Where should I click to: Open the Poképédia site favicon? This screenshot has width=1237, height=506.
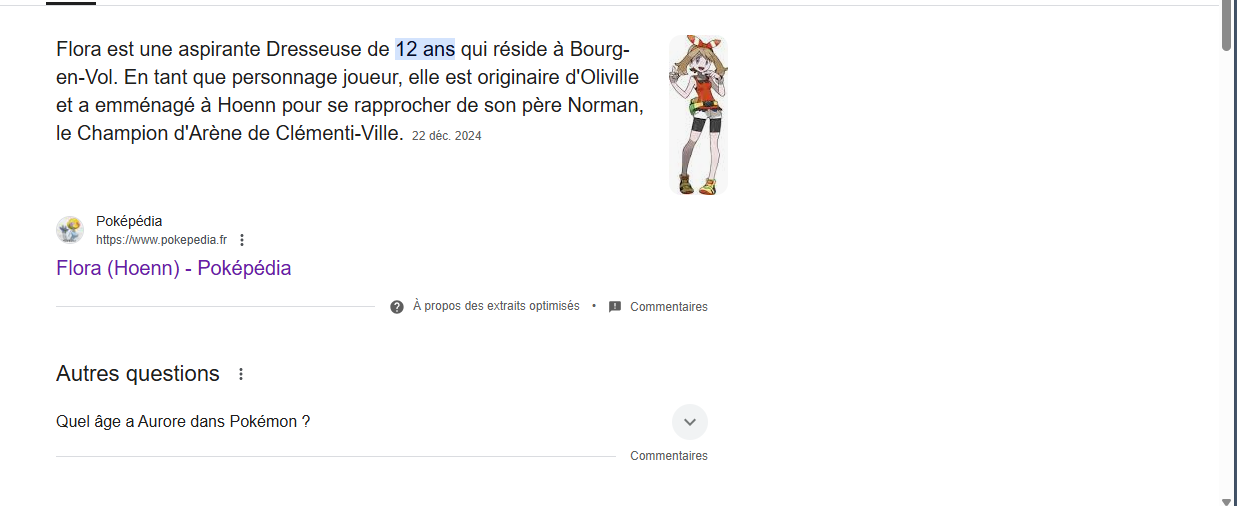[70, 230]
